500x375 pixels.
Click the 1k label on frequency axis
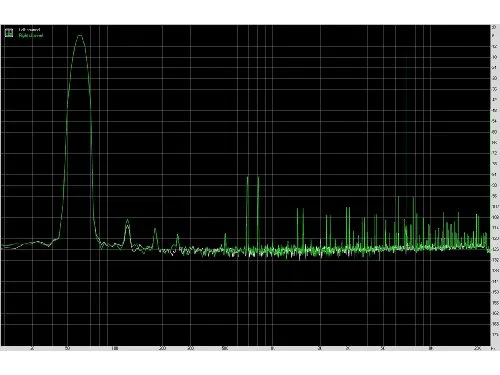tap(272, 348)
